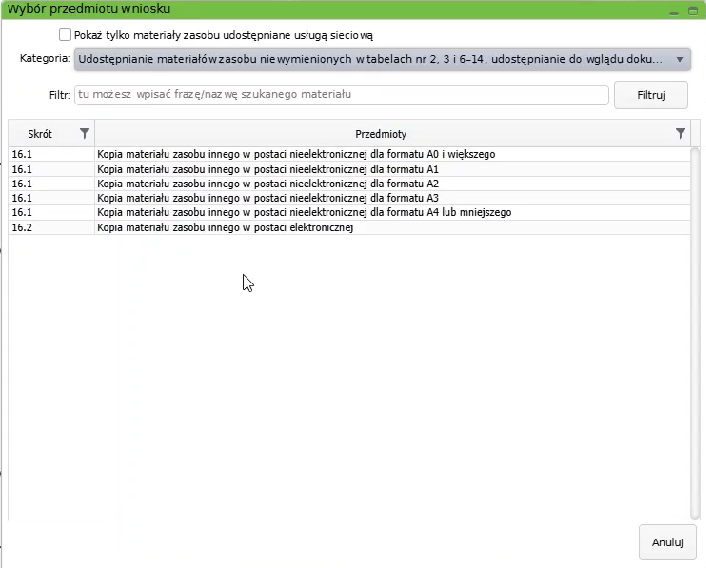This screenshot has width=706, height=568.
Task: Click the vertical scrollbar of the list
Action: pos(695,330)
